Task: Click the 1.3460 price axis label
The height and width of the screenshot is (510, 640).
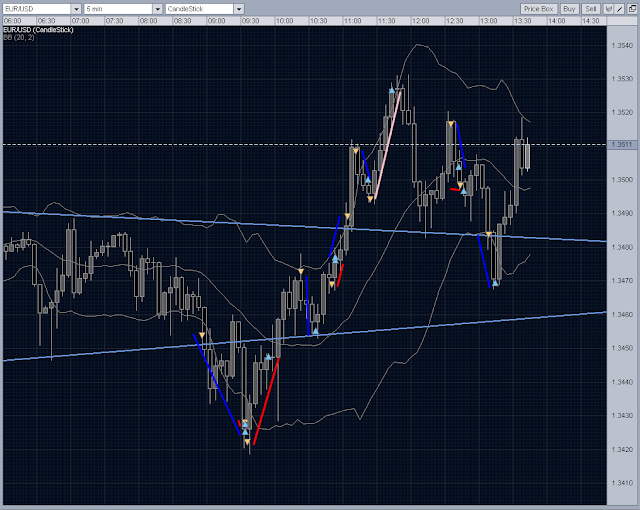Action: coord(622,315)
